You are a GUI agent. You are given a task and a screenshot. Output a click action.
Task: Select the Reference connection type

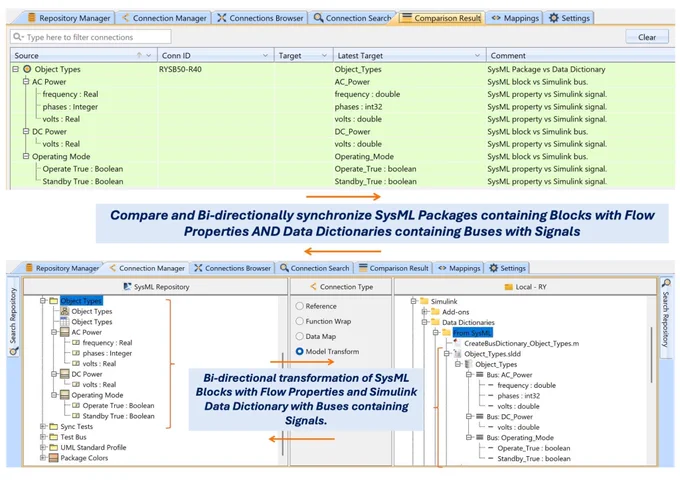click(x=299, y=306)
